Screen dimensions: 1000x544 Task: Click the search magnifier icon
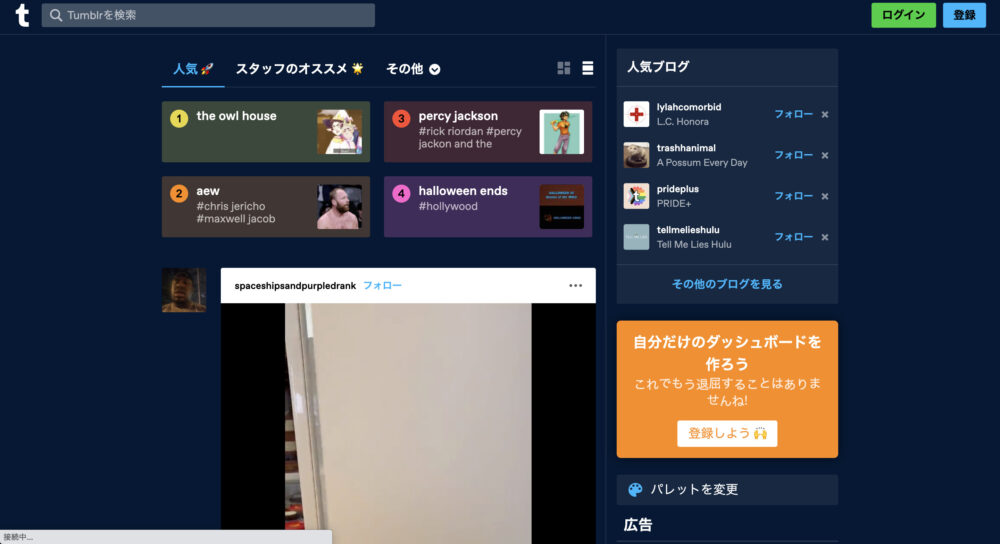click(x=56, y=15)
